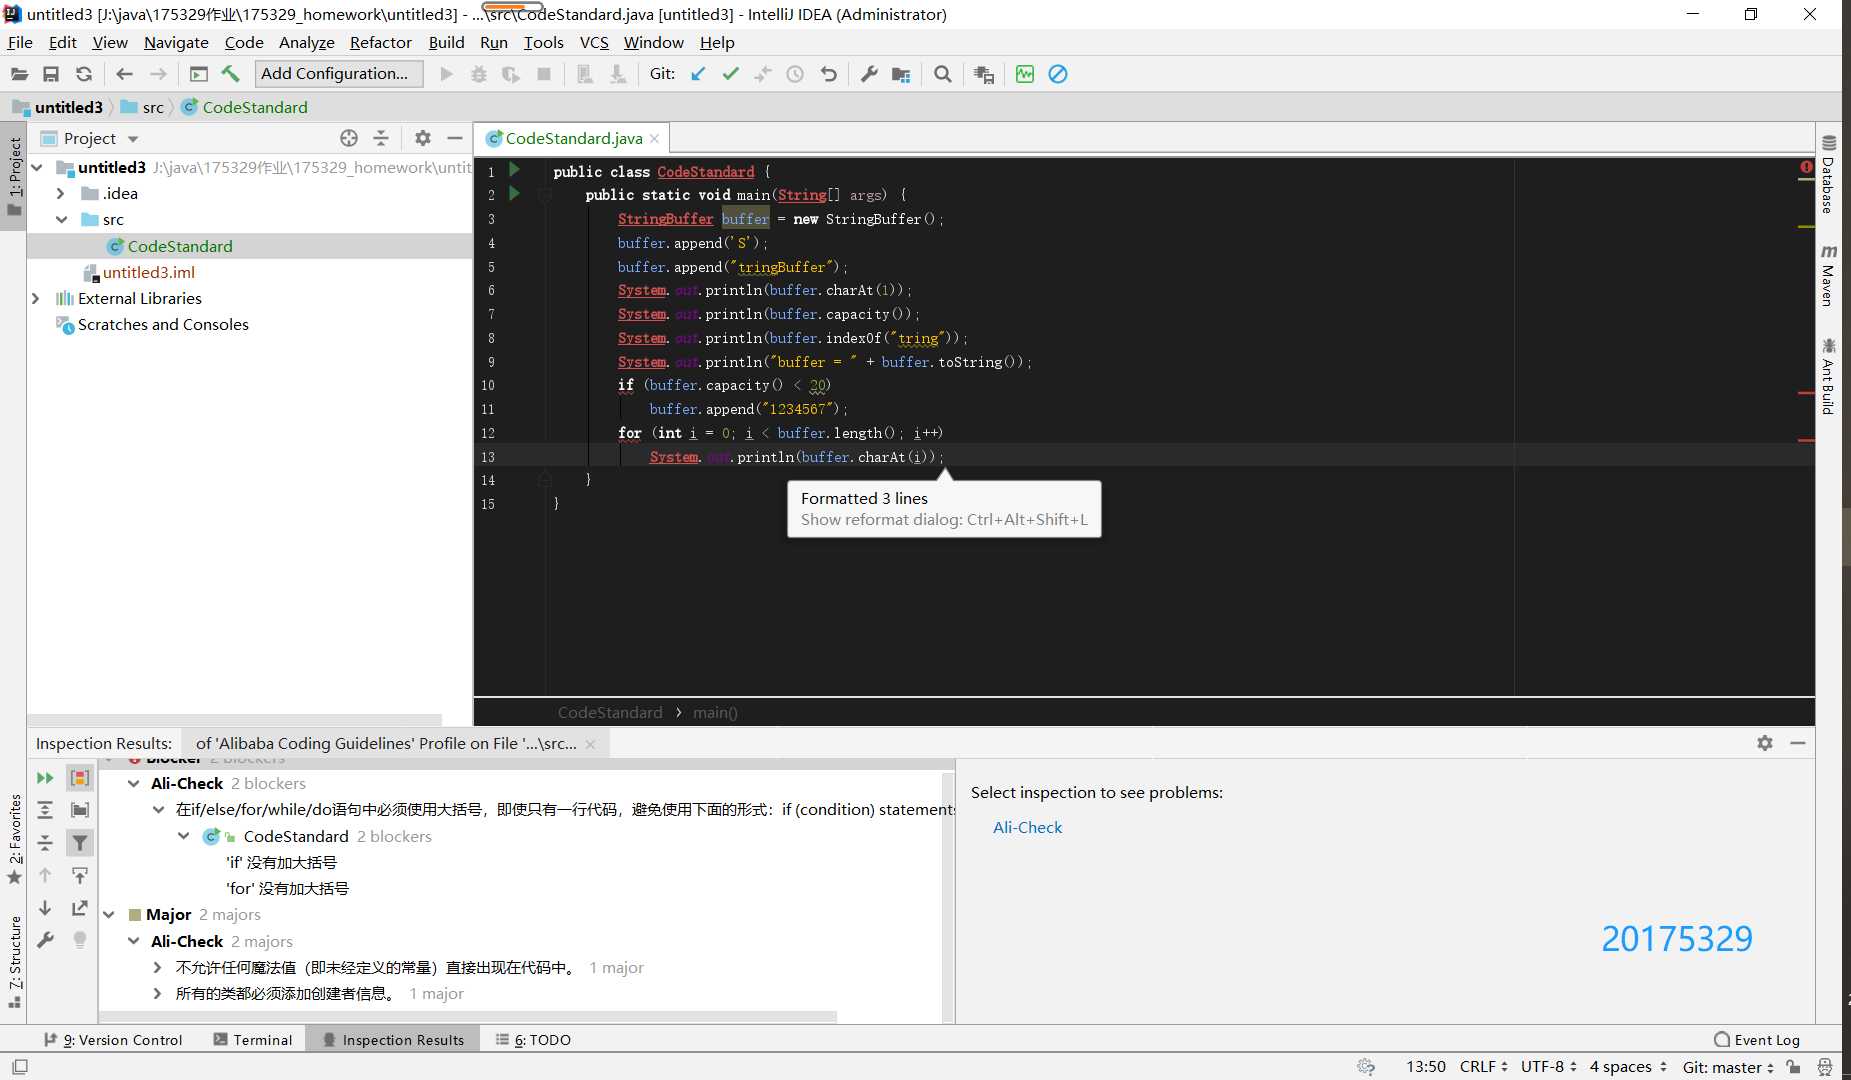Toggle the 1: Project side tab
Screen dimensions: 1851x1080
[x=14, y=177]
